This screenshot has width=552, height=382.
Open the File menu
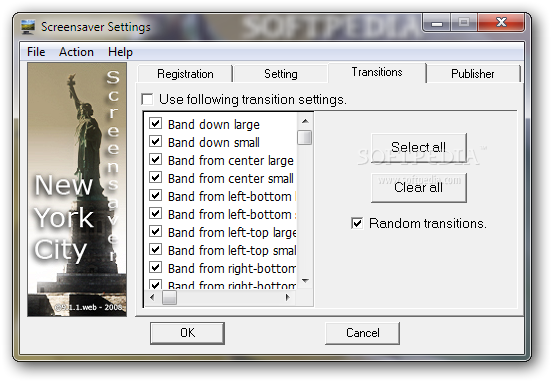click(x=36, y=52)
